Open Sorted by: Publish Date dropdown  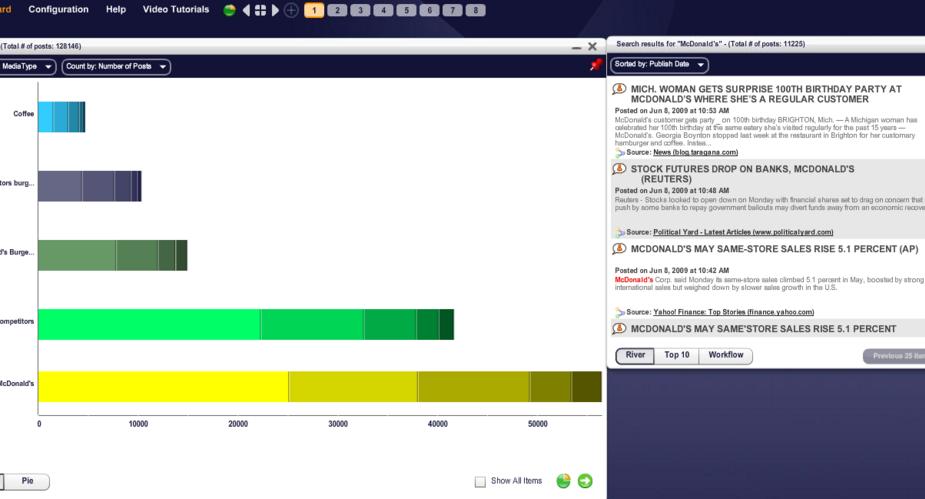click(x=660, y=64)
